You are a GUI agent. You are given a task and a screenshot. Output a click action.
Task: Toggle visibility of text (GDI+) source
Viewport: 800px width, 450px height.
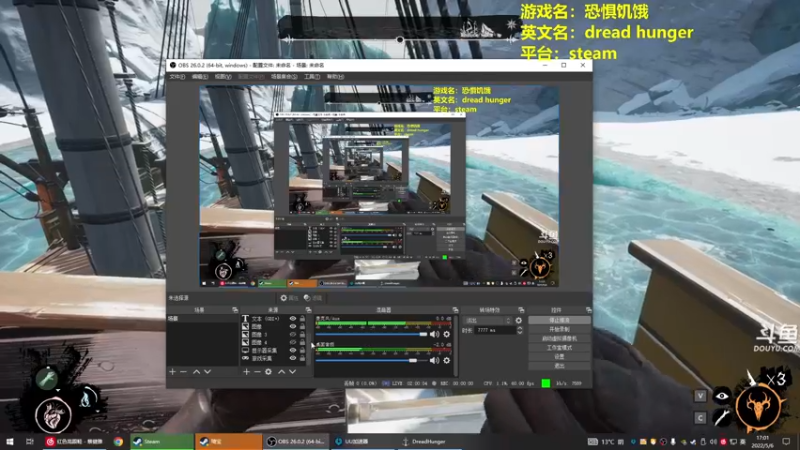[x=293, y=318]
